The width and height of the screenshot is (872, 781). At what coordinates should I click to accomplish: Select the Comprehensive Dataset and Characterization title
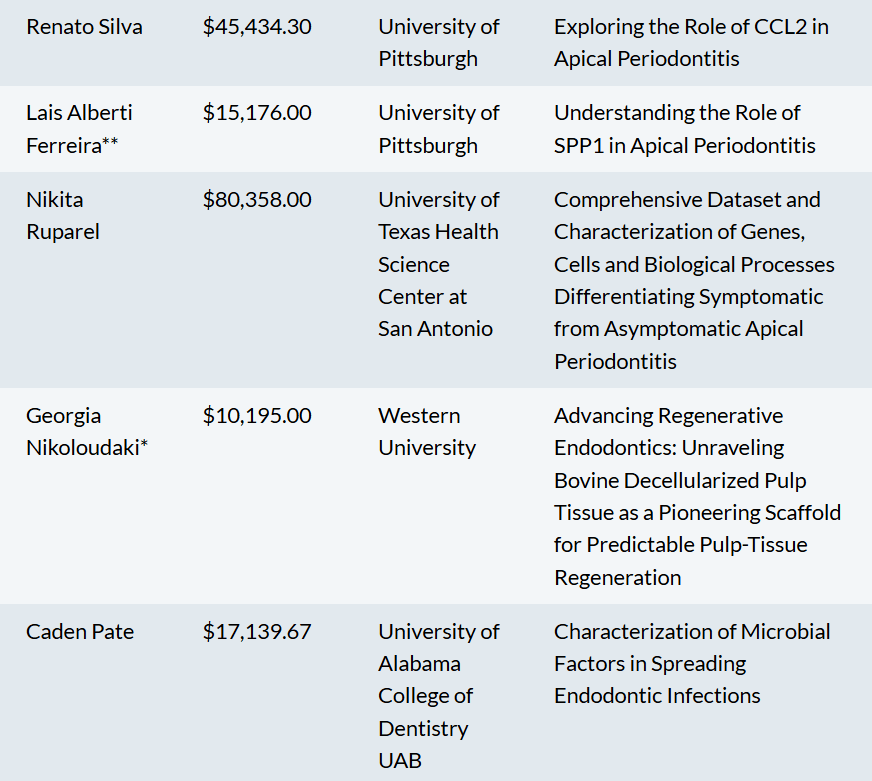[694, 280]
